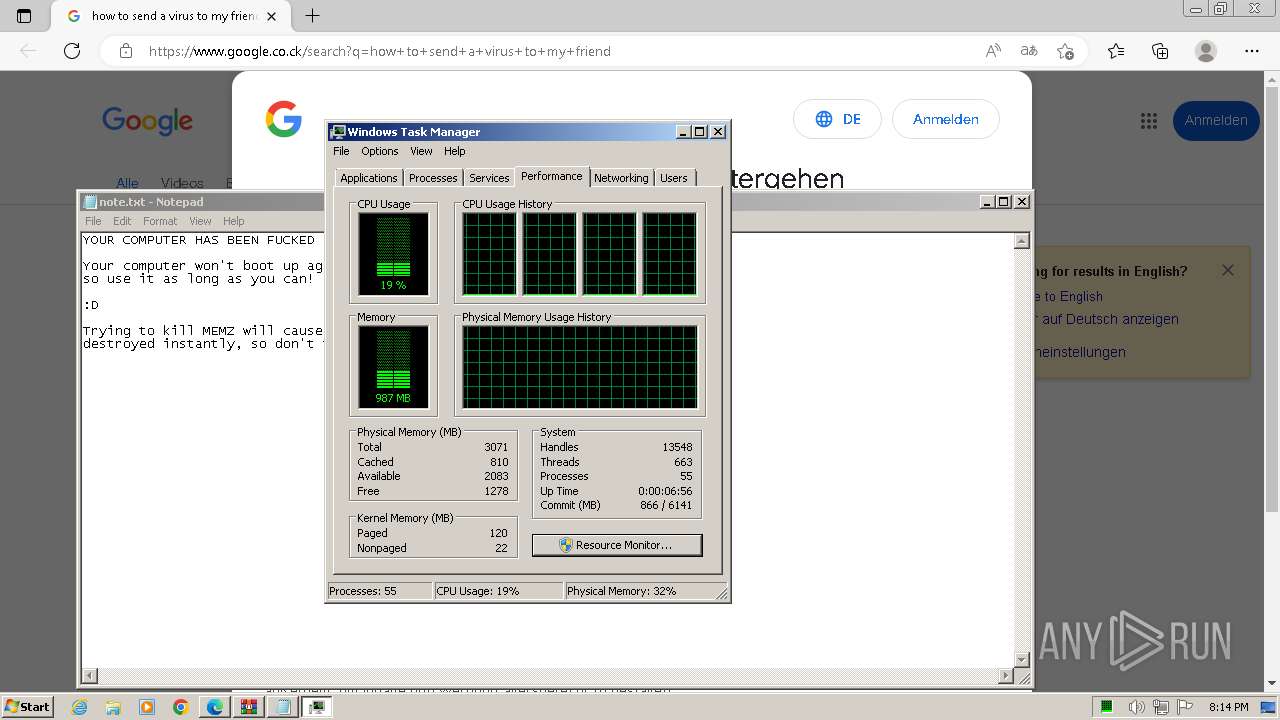Open Task Manager Options menu
The width and height of the screenshot is (1280, 720).
380,151
